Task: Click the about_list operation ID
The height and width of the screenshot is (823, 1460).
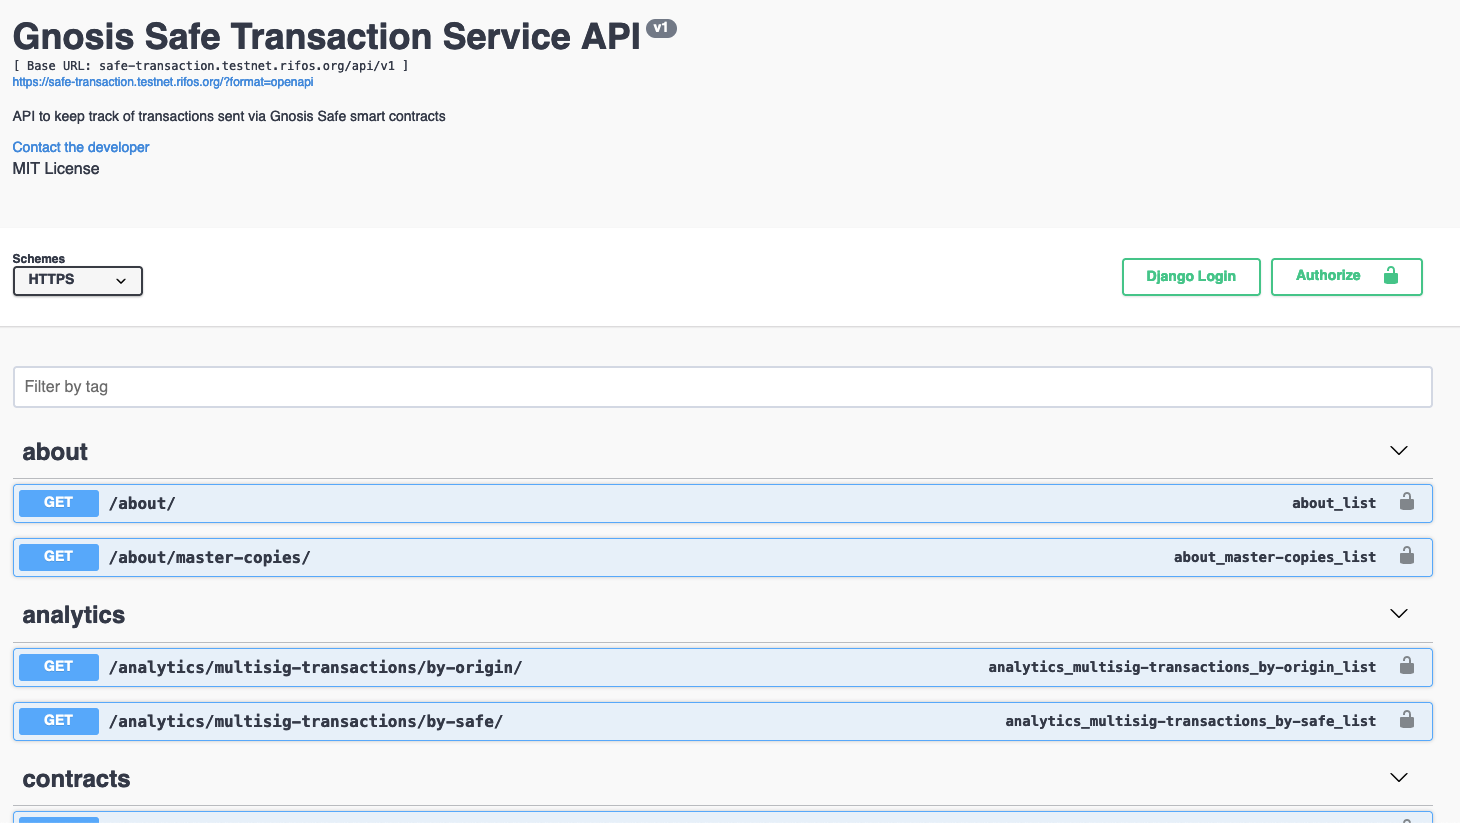Action: coord(1334,503)
